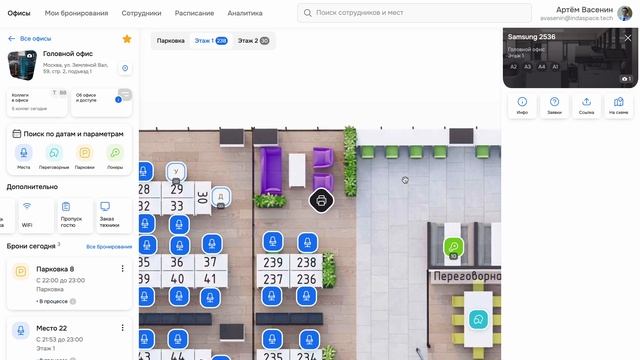Open the Расписание menu item
Screen dimensions: 640x360
click(194, 13)
